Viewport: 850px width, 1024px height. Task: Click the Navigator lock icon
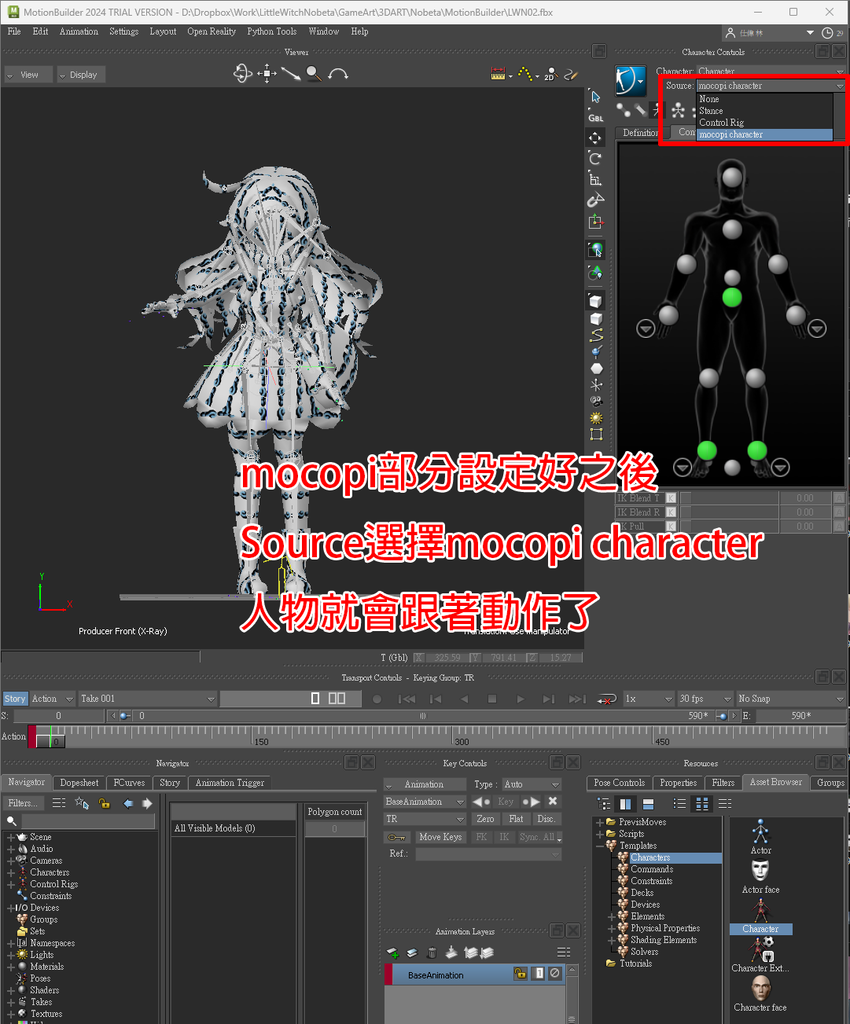click(x=104, y=803)
